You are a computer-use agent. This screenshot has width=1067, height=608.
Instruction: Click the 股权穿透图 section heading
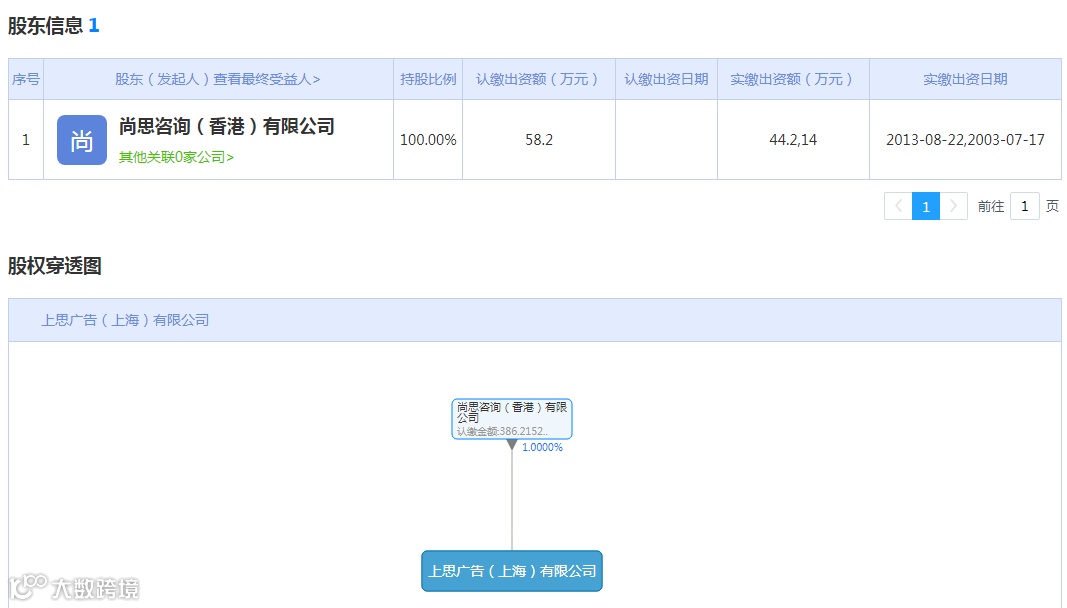55,266
